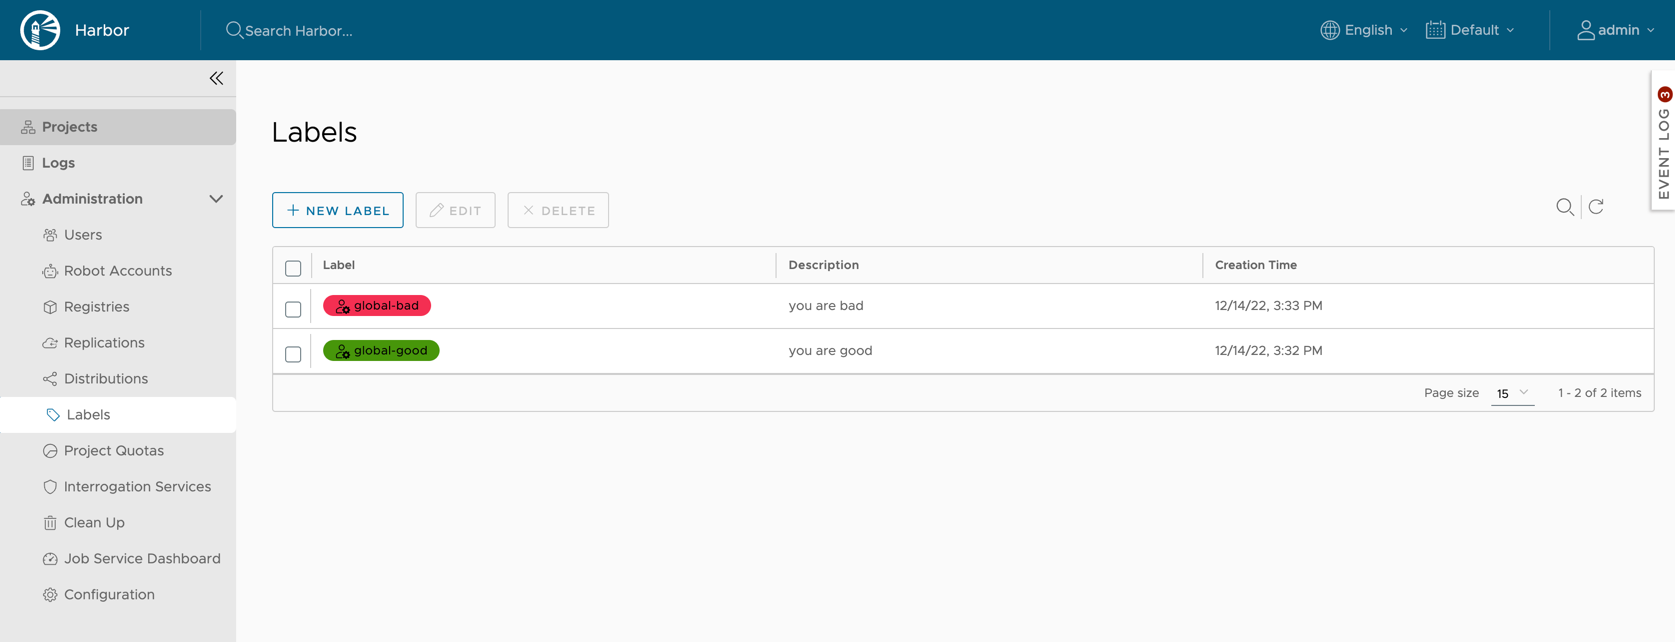
Task: Open the English language dropdown
Action: (x=1364, y=30)
